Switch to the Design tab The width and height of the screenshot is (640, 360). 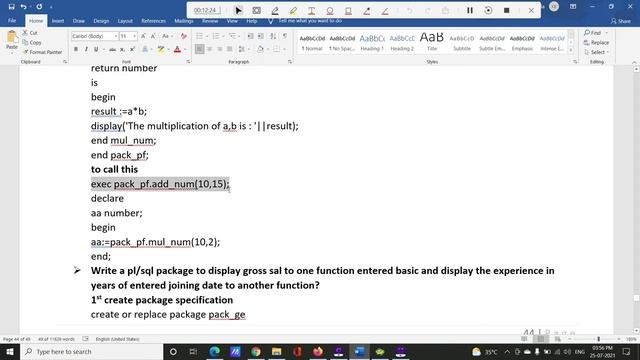[101, 20]
